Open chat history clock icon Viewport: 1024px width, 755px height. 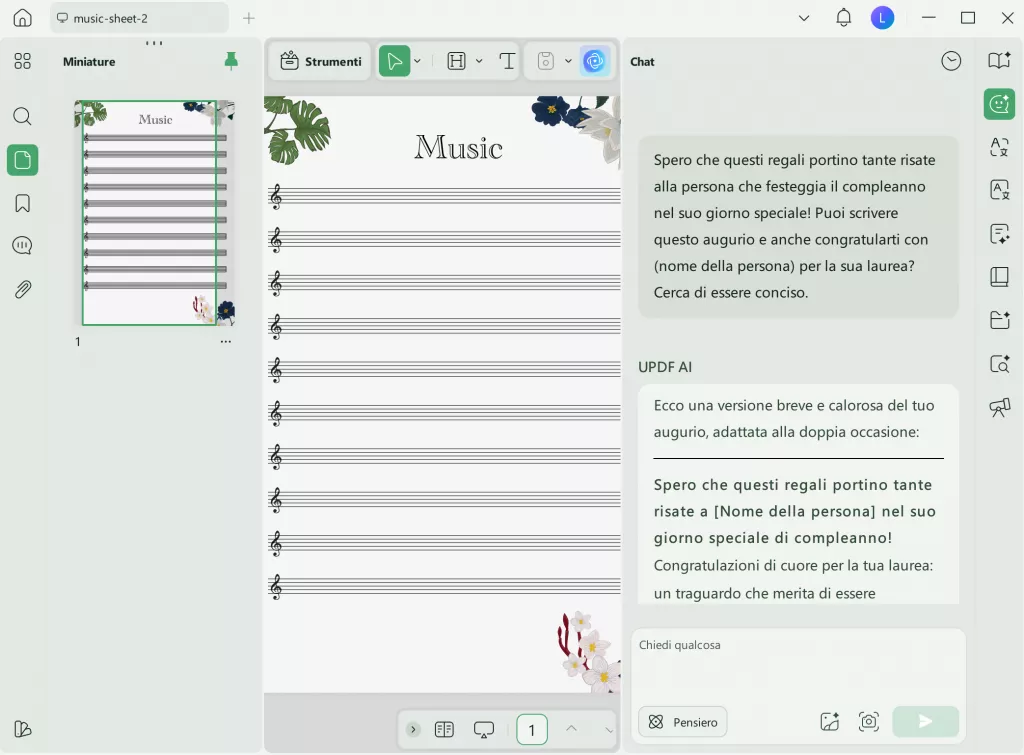951,61
